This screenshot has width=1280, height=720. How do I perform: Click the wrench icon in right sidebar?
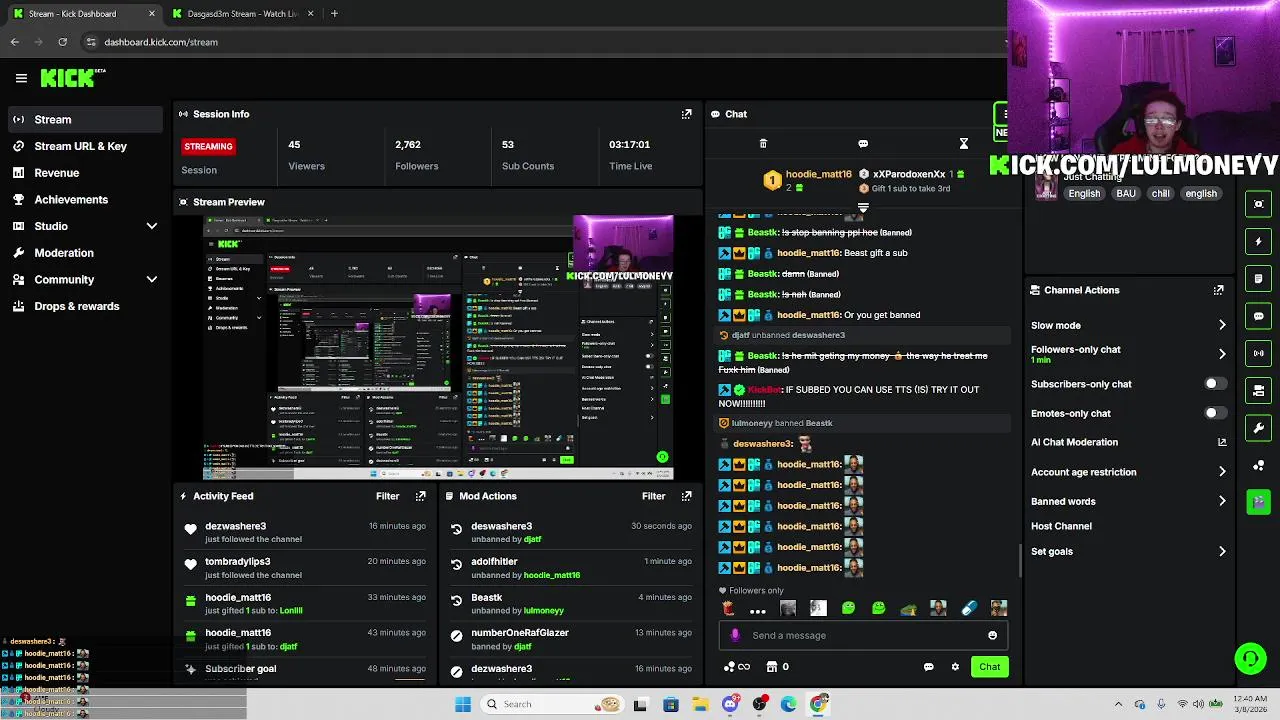click(x=1258, y=428)
